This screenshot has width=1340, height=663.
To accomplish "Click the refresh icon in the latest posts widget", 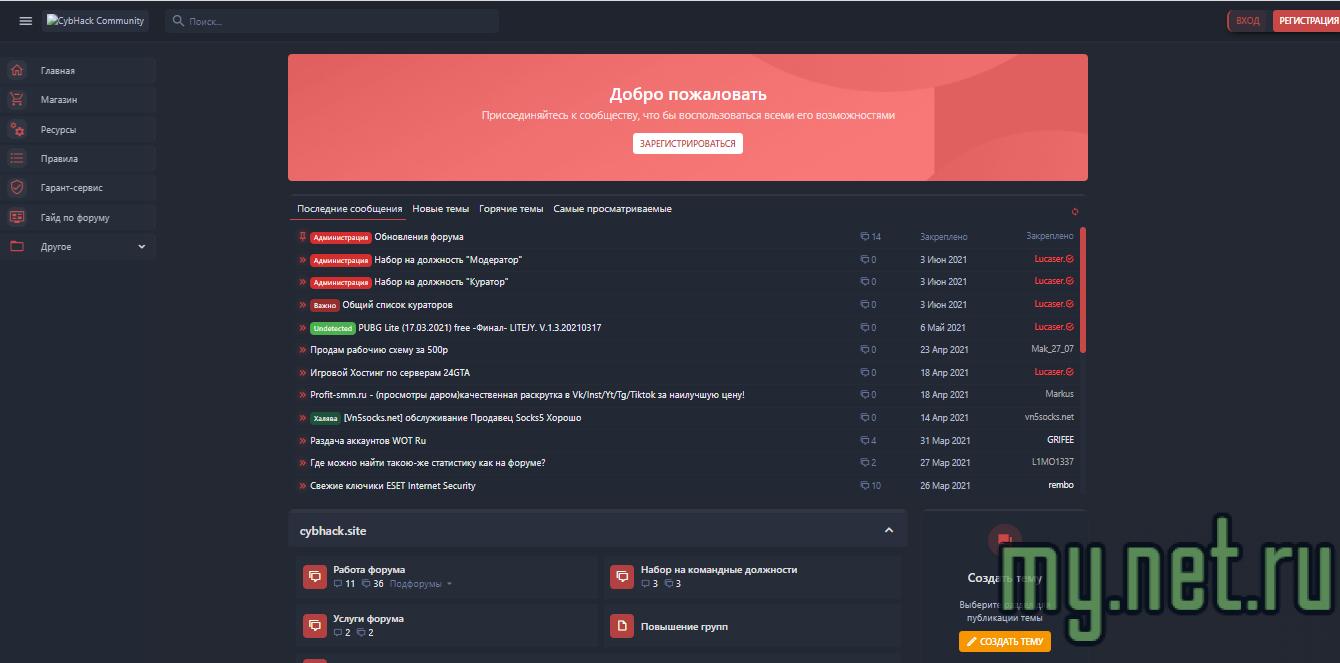I will 1075,211.
